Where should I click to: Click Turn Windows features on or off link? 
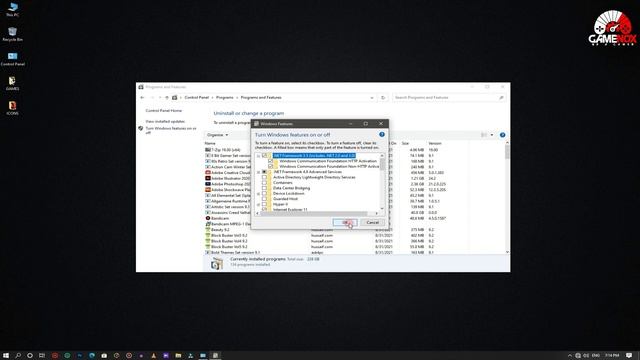coord(171,130)
